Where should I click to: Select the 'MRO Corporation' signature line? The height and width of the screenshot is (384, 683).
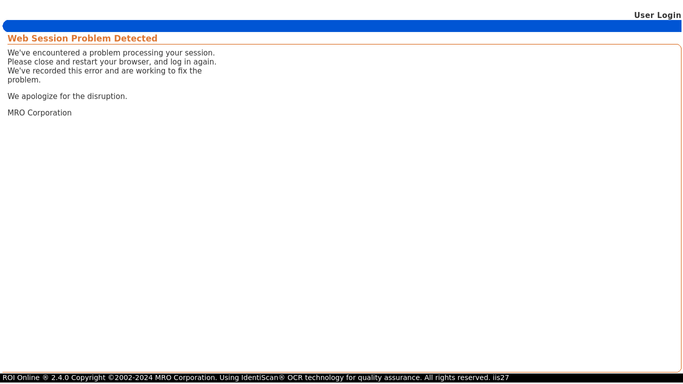click(39, 113)
